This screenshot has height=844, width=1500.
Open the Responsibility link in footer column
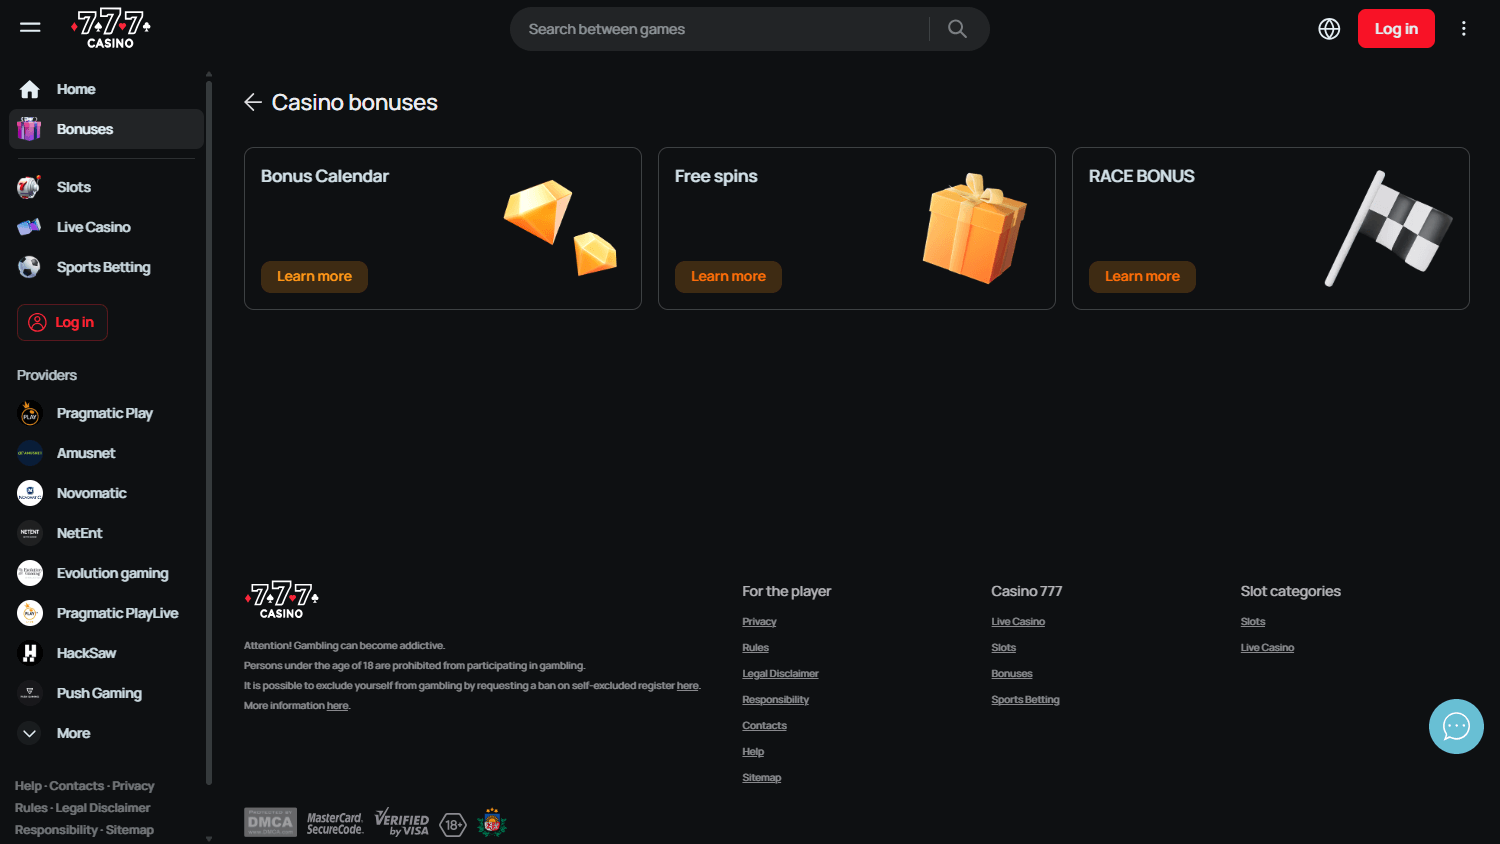coord(775,700)
